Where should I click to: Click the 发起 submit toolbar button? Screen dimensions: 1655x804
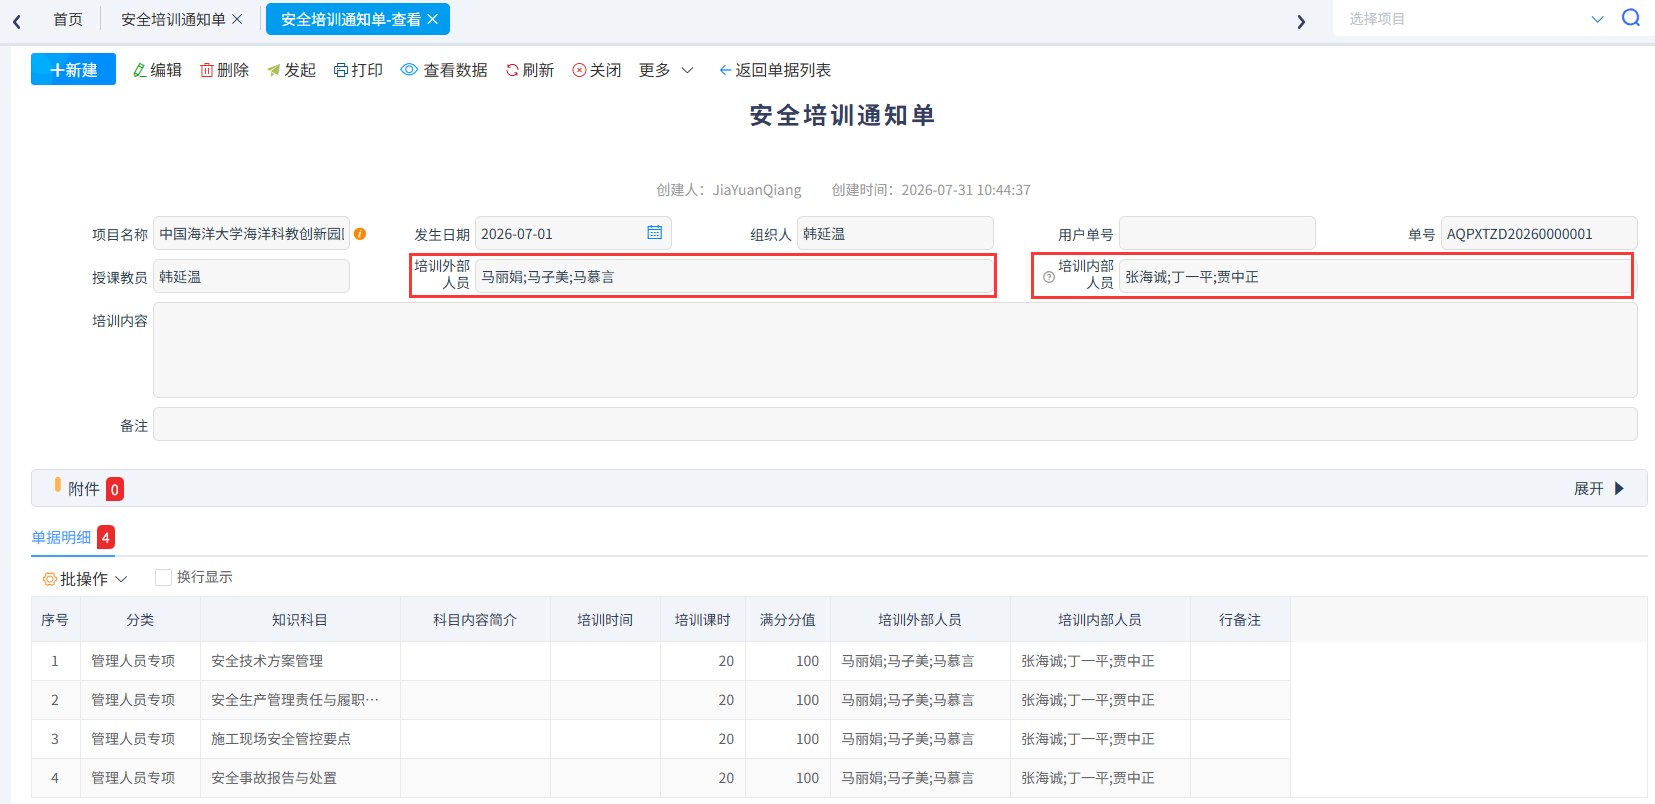click(x=291, y=70)
